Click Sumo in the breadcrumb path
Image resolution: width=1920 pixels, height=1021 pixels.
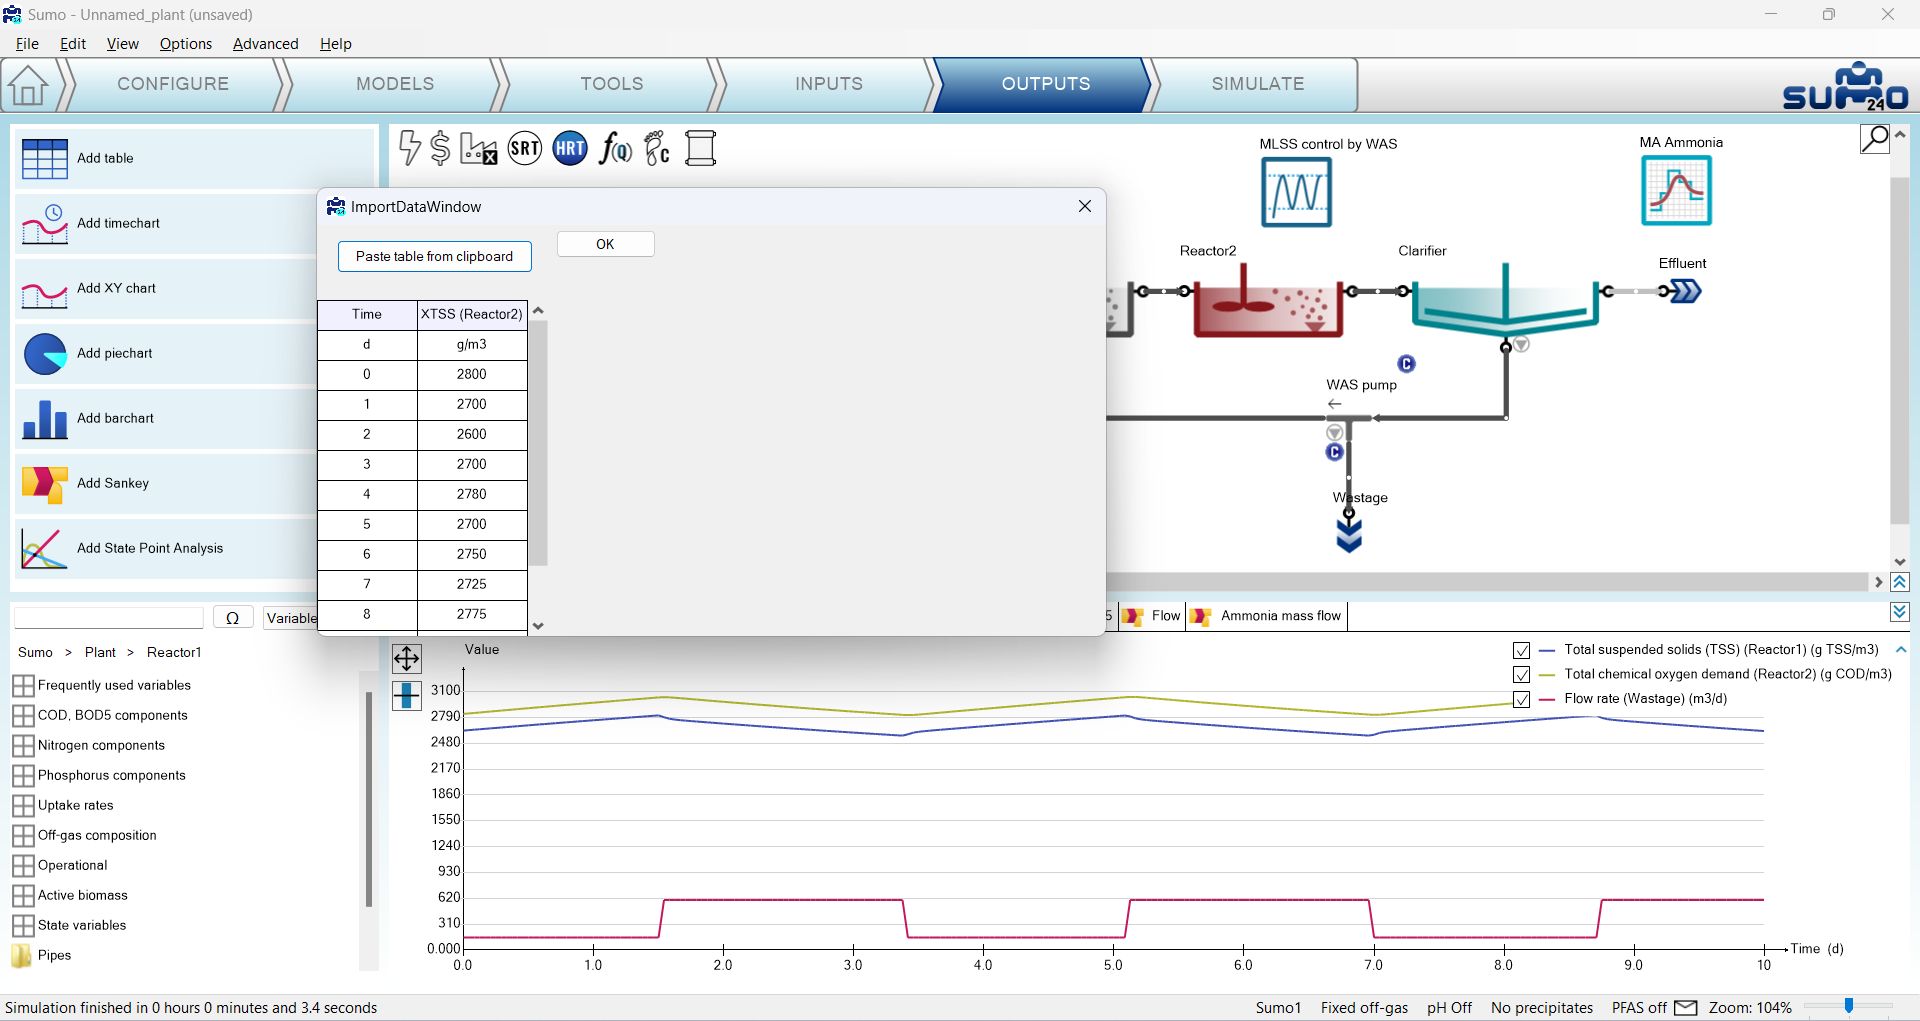[x=35, y=653]
